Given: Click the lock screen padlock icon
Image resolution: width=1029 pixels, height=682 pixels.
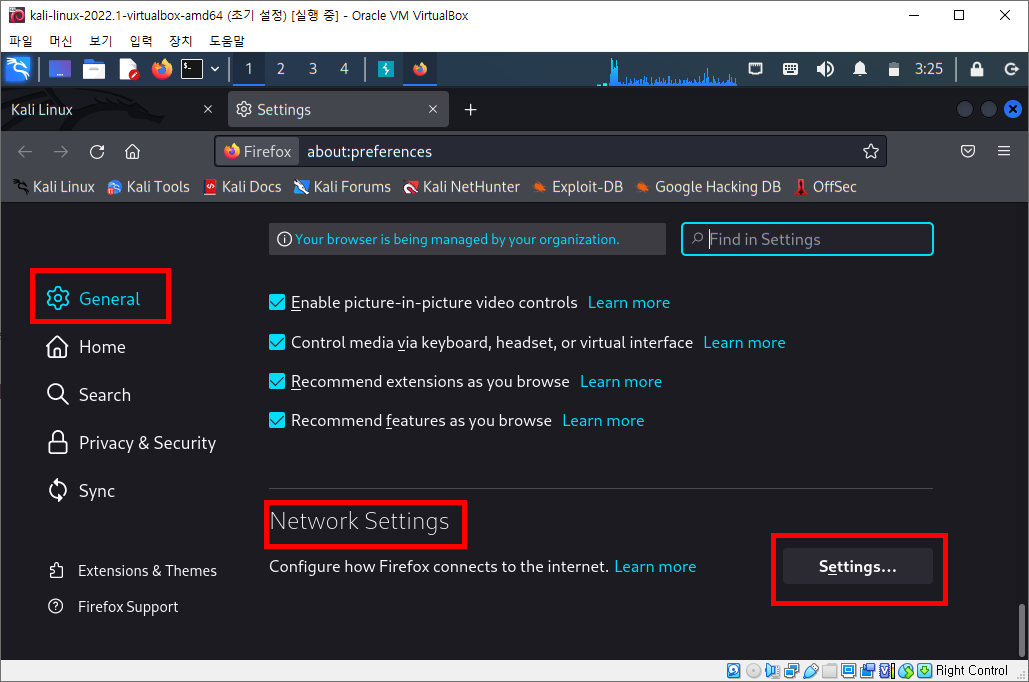Looking at the screenshot, I should [x=976, y=69].
